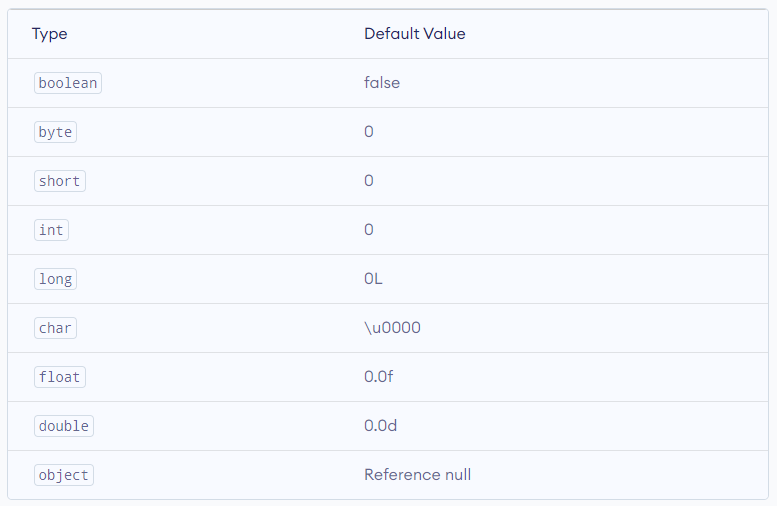The height and width of the screenshot is (506, 777).
Task: Click the 0 value for short
Action: (x=369, y=180)
